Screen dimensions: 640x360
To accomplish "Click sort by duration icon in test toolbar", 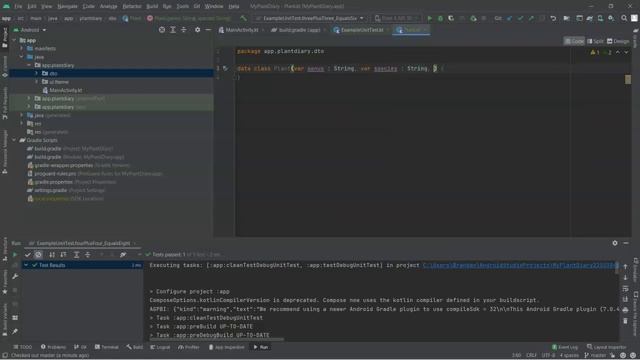I will pyautogui.click(x=63, y=255).
